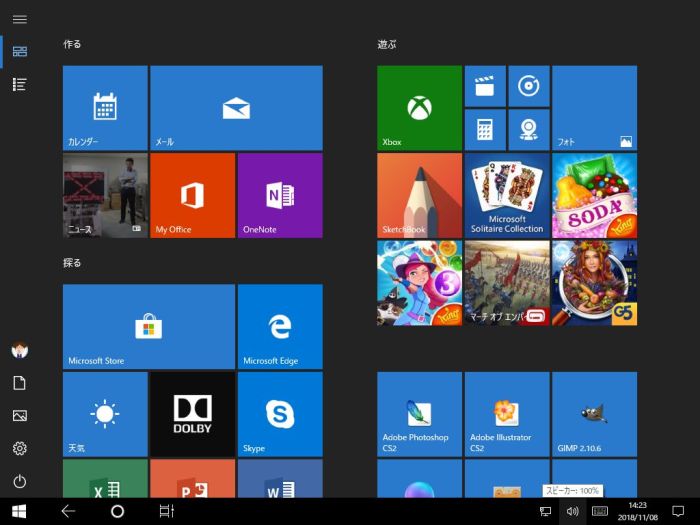The image size is (700, 525).
Task: Open the user account menu avatar
Action: point(19,350)
